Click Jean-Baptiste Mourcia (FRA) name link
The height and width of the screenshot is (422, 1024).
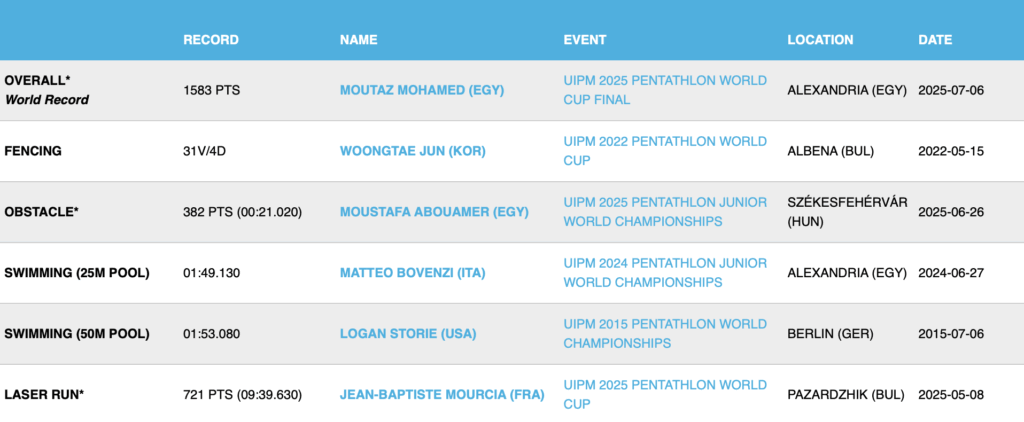coord(441,394)
